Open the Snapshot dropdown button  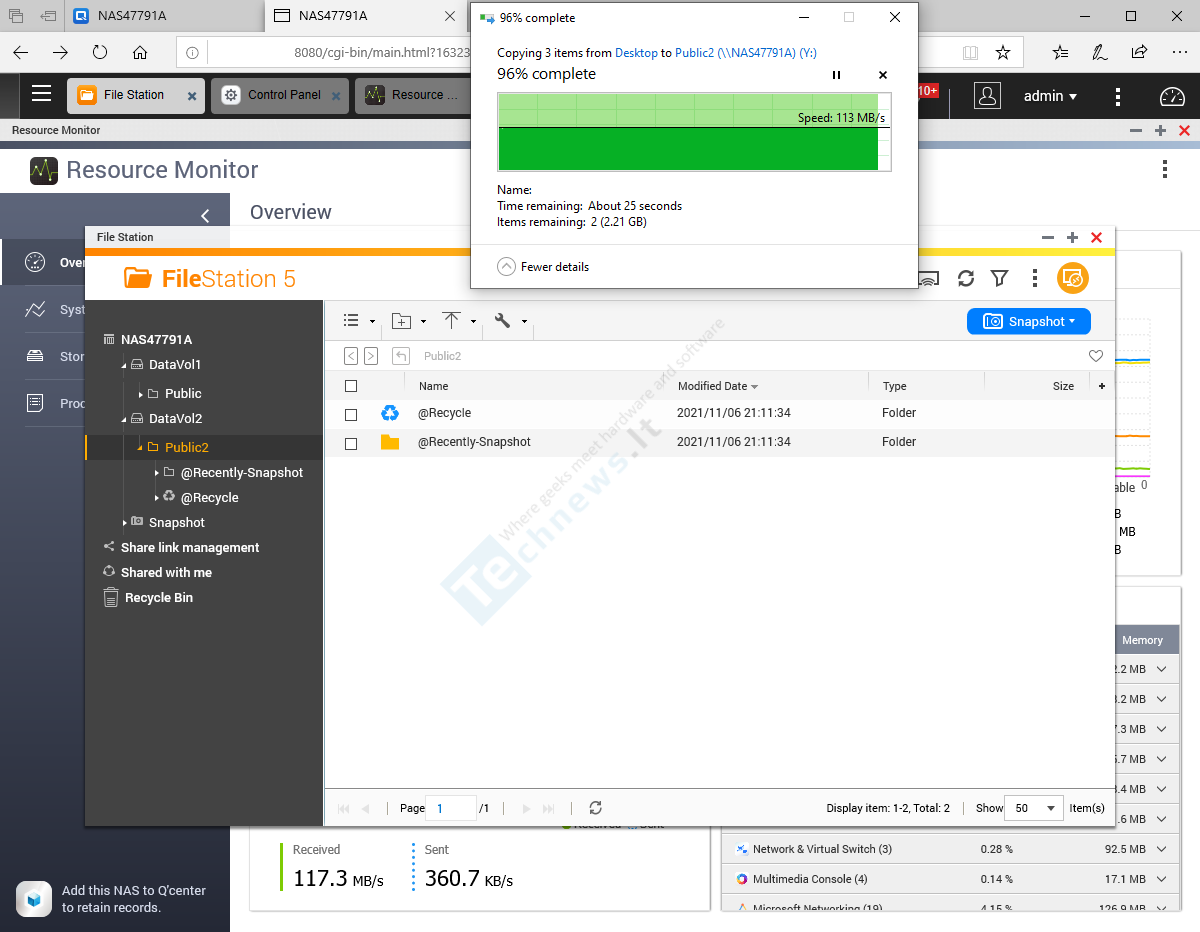tap(1029, 321)
